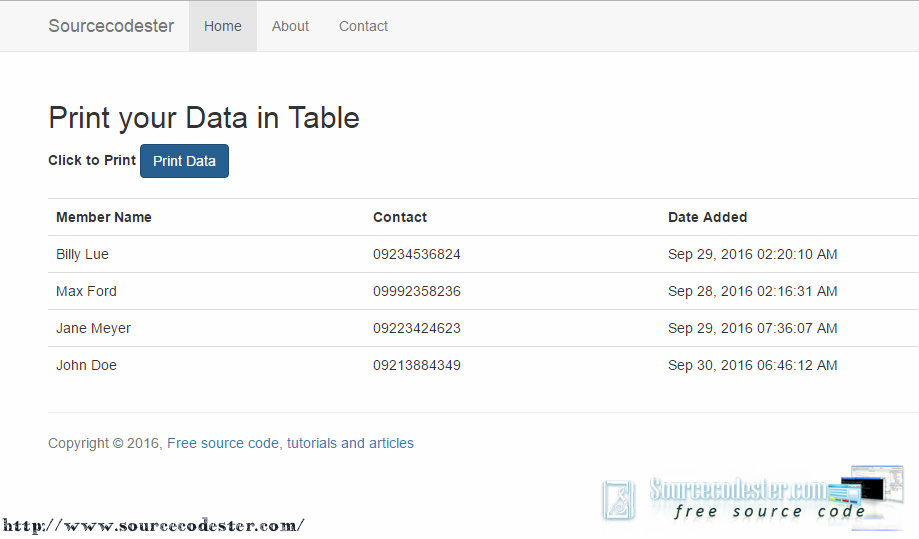The height and width of the screenshot is (539, 919).
Task: Click the document icon beside watermark logo
Action: [618, 500]
